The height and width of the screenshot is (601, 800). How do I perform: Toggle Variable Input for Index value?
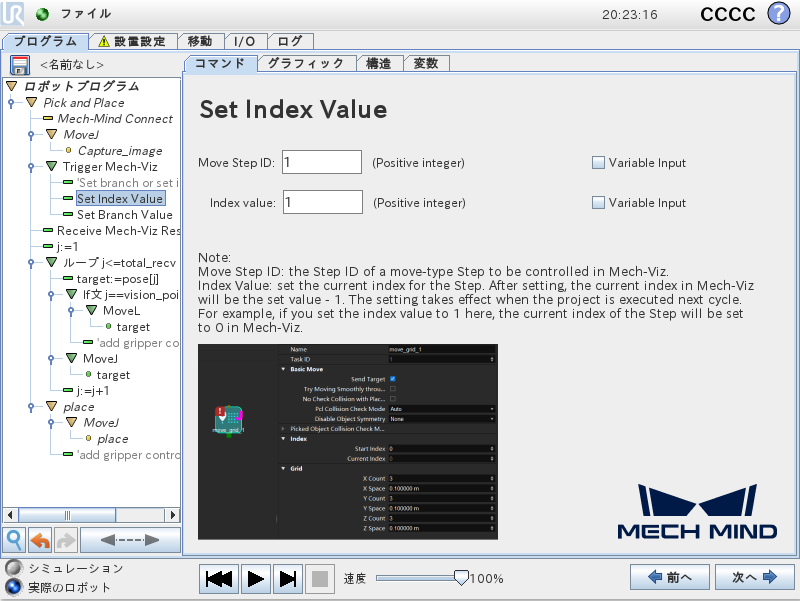(x=598, y=203)
